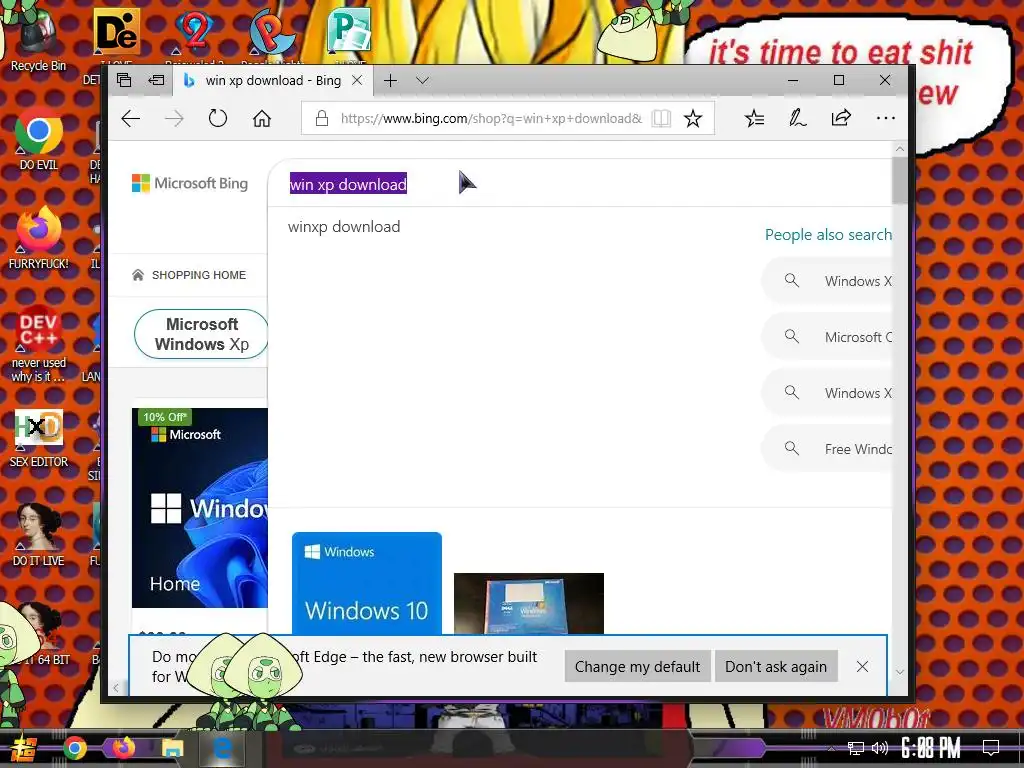Viewport: 1024px width, 768px height.
Task: Go to SHOPPING HOME
Action: click(189, 275)
